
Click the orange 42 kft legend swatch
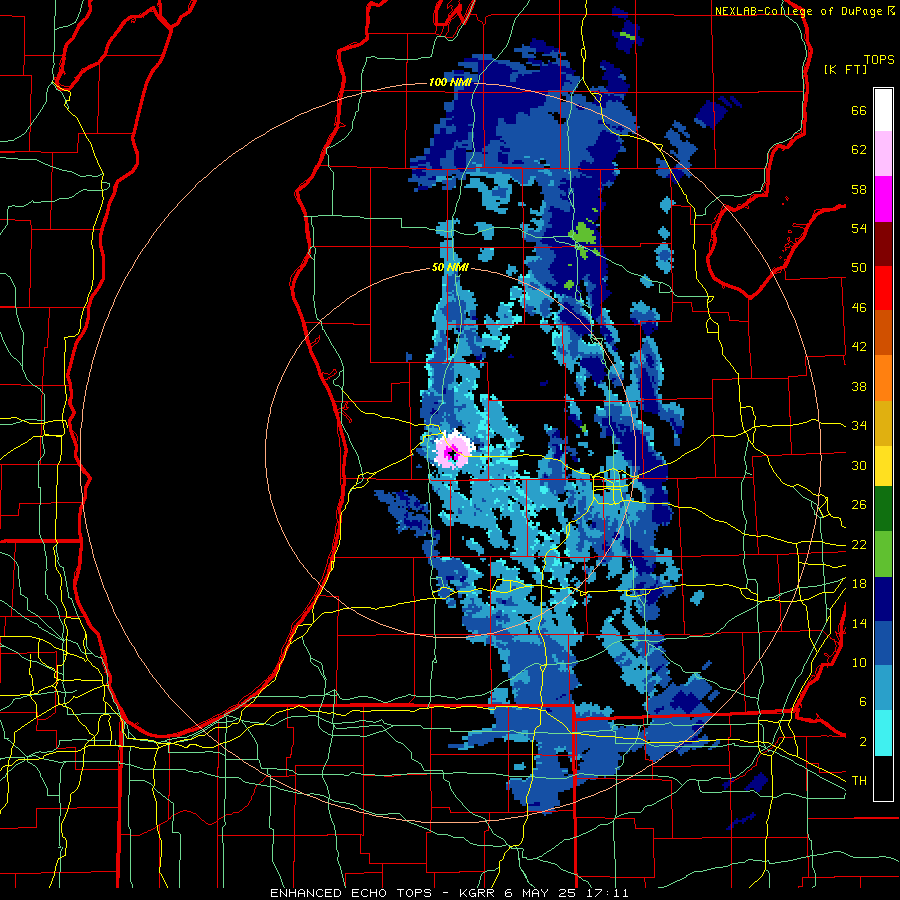883,378
